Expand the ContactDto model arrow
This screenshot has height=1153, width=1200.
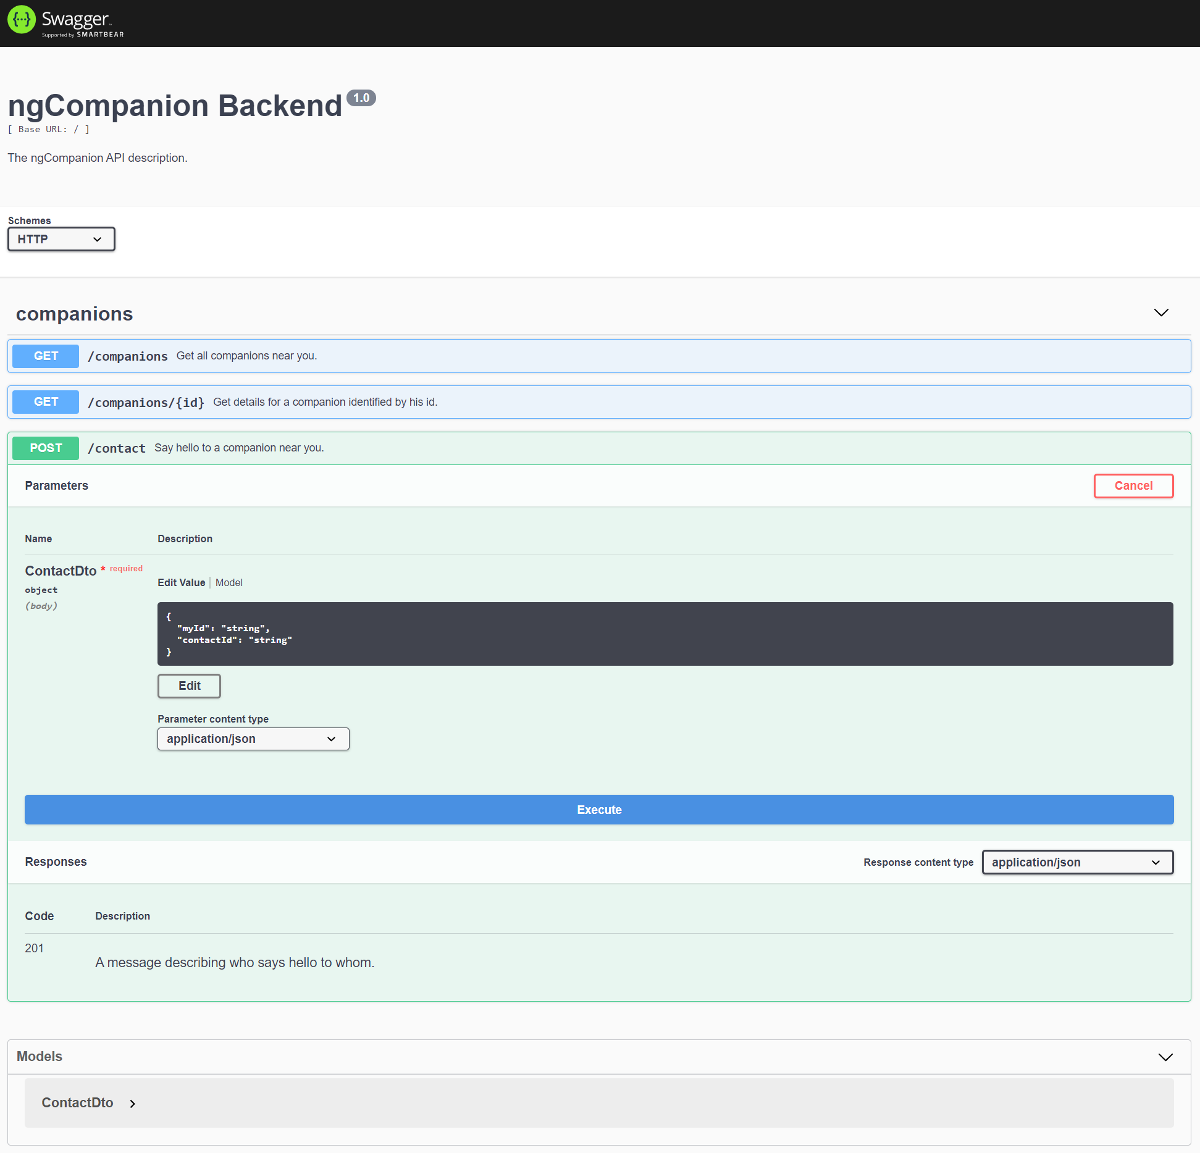tap(132, 1104)
